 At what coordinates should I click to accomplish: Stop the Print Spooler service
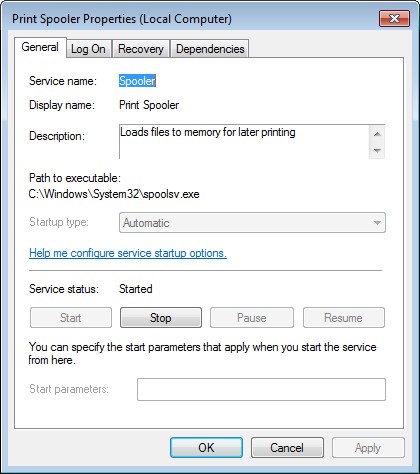click(x=161, y=318)
